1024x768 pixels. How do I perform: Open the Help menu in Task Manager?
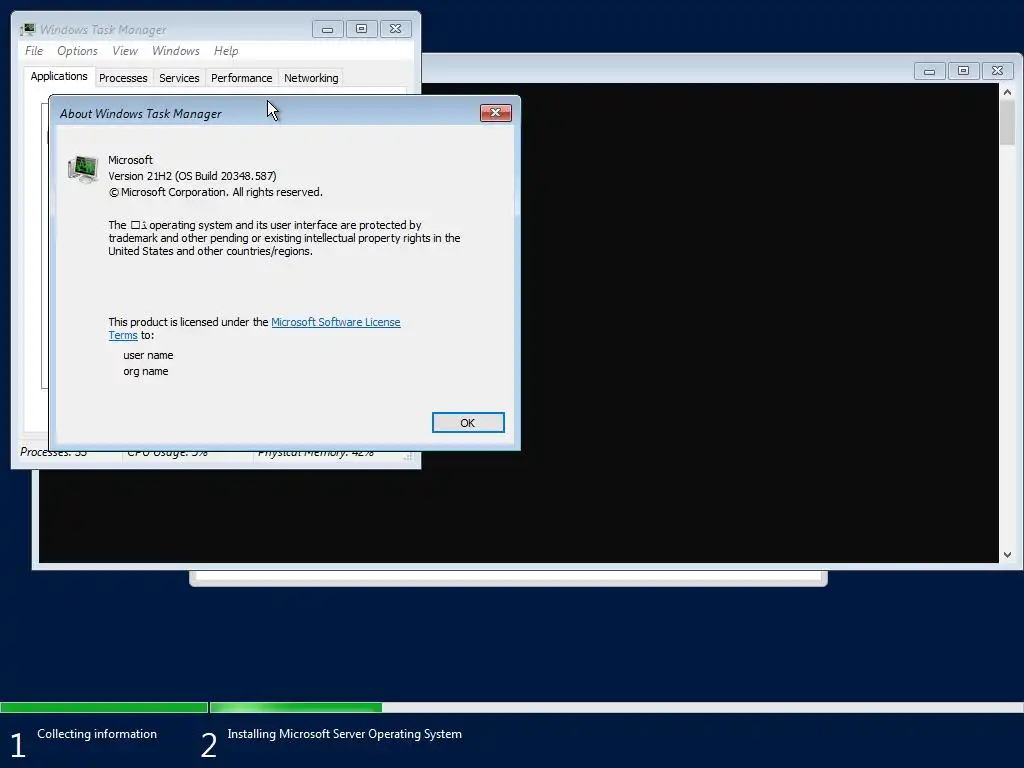(x=226, y=51)
